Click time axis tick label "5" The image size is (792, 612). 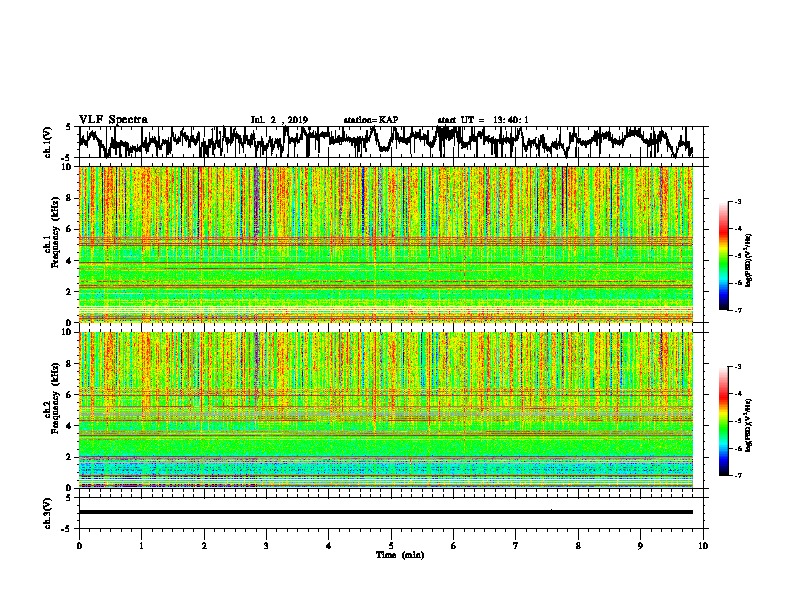click(391, 546)
